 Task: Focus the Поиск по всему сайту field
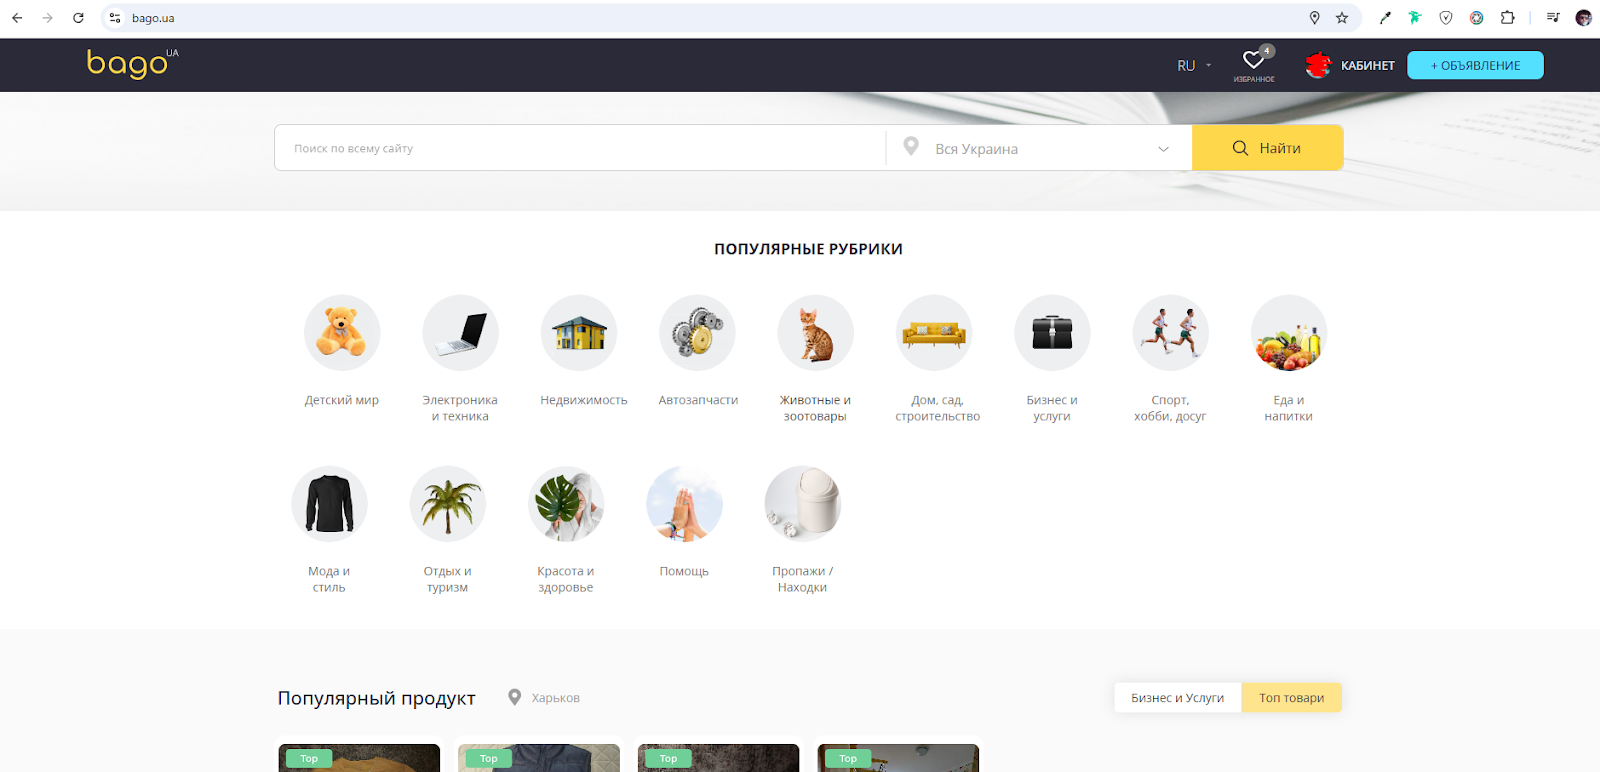click(x=580, y=148)
